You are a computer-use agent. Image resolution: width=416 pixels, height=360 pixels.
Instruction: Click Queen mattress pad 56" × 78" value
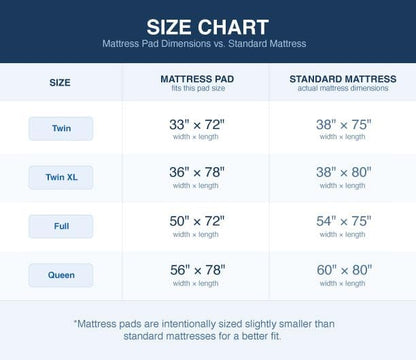[x=198, y=270]
